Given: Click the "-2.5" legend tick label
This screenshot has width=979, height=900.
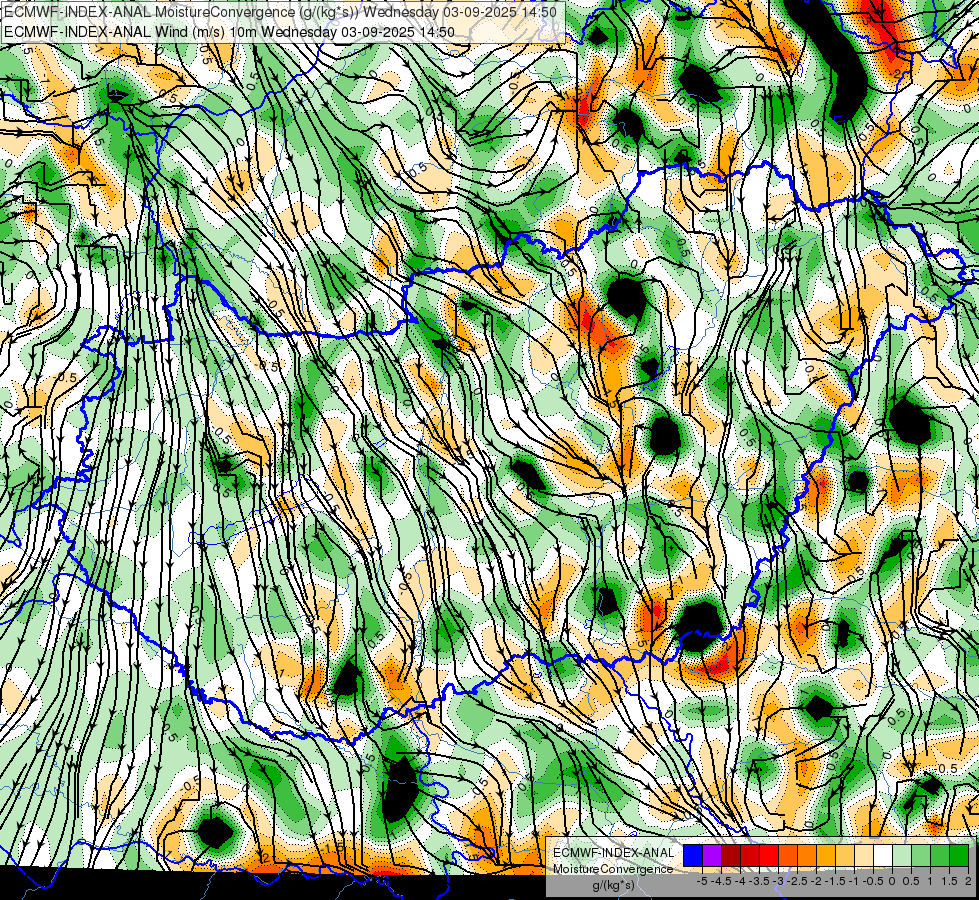Looking at the screenshot, I should pyautogui.click(x=797, y=881).
